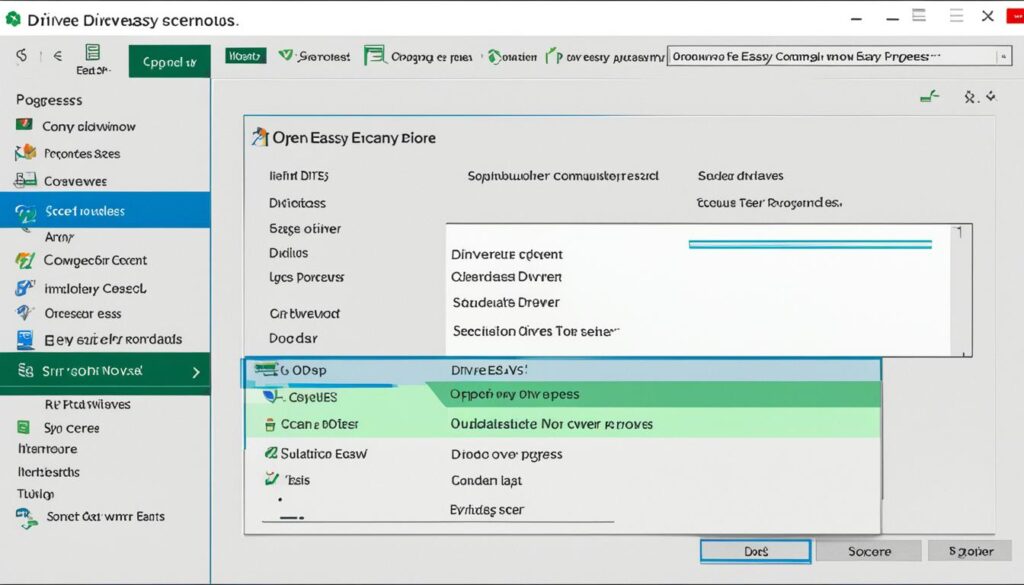Click the icon on the 'Srr soni Novsa' row
1024x585 pixels.
[25, 371]
